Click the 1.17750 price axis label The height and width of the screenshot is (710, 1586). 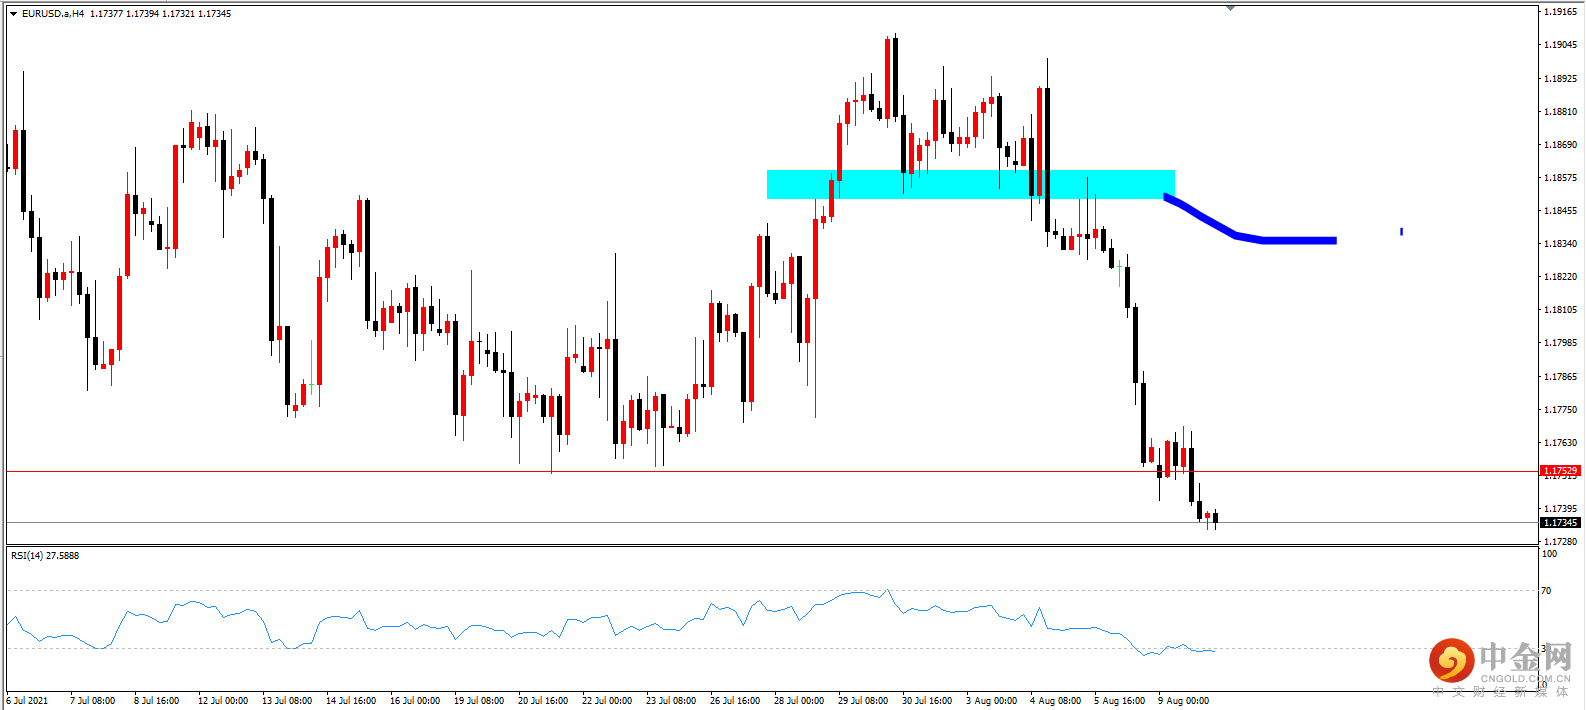[x=1560, y=409]
